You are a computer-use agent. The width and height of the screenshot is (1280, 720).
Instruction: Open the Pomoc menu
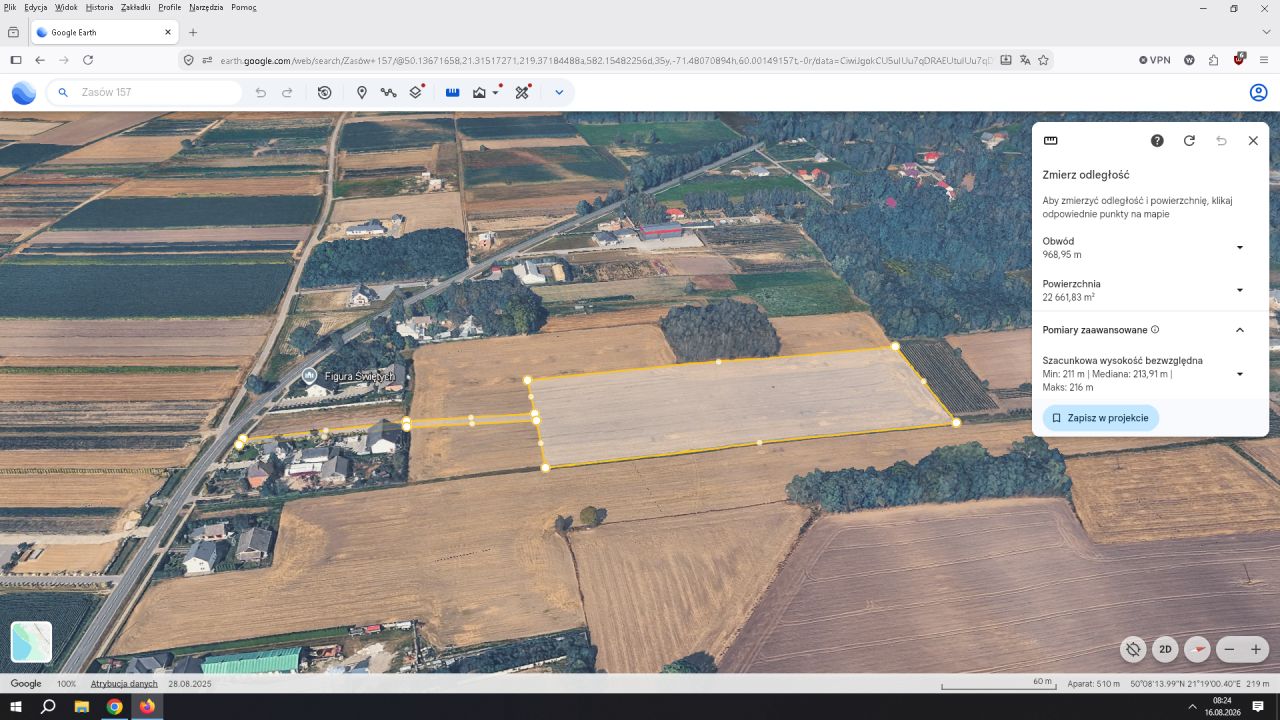tap(243, 7)
